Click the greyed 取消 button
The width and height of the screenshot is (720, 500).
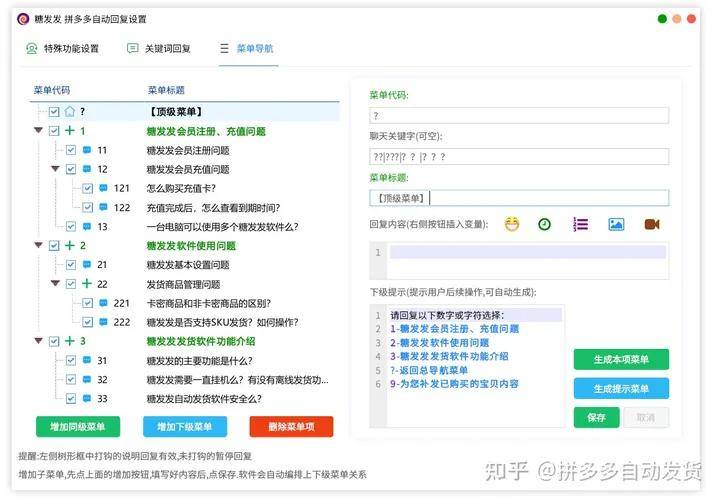coord(646,417)
